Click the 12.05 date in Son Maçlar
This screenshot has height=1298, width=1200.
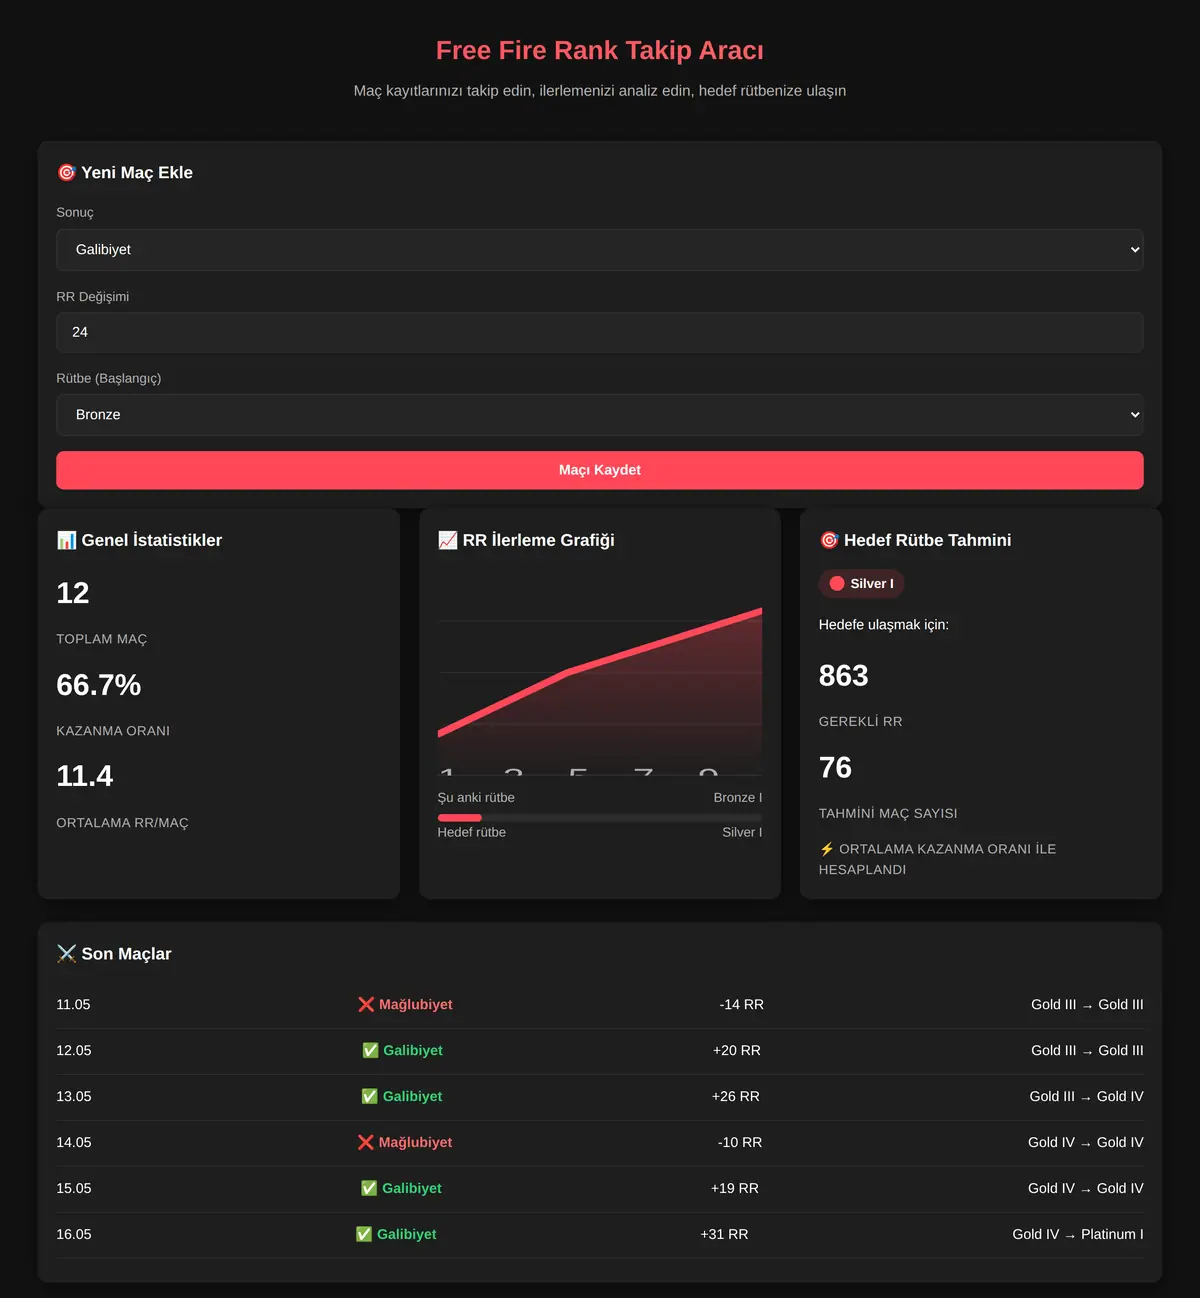[x=74, y=1050]
